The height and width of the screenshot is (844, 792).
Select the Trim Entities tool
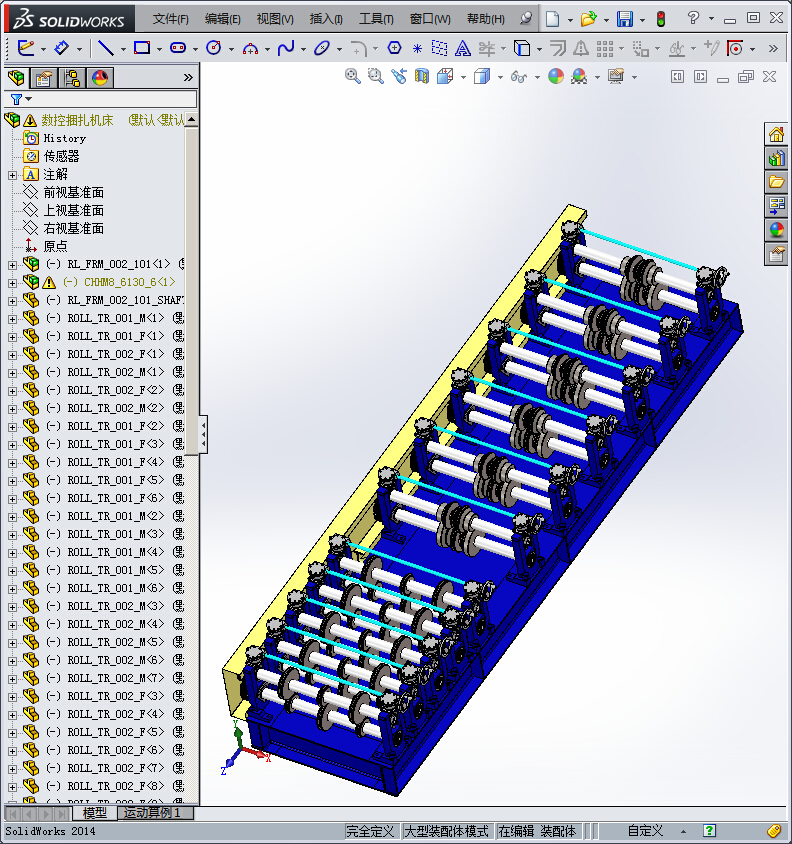487,48
